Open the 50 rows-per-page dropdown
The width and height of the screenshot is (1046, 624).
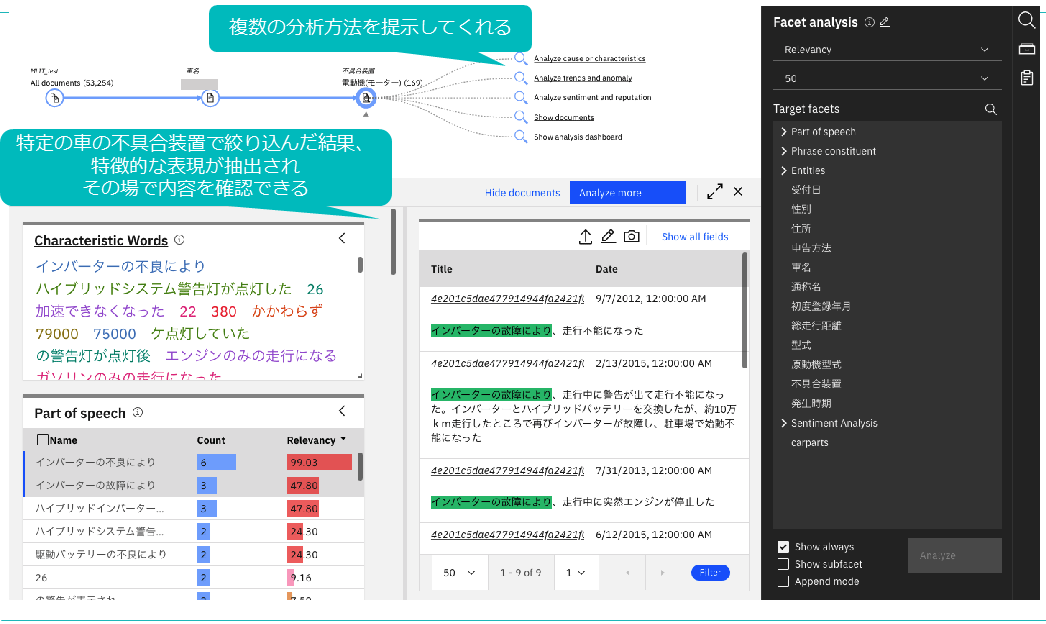tap(456, 573)
